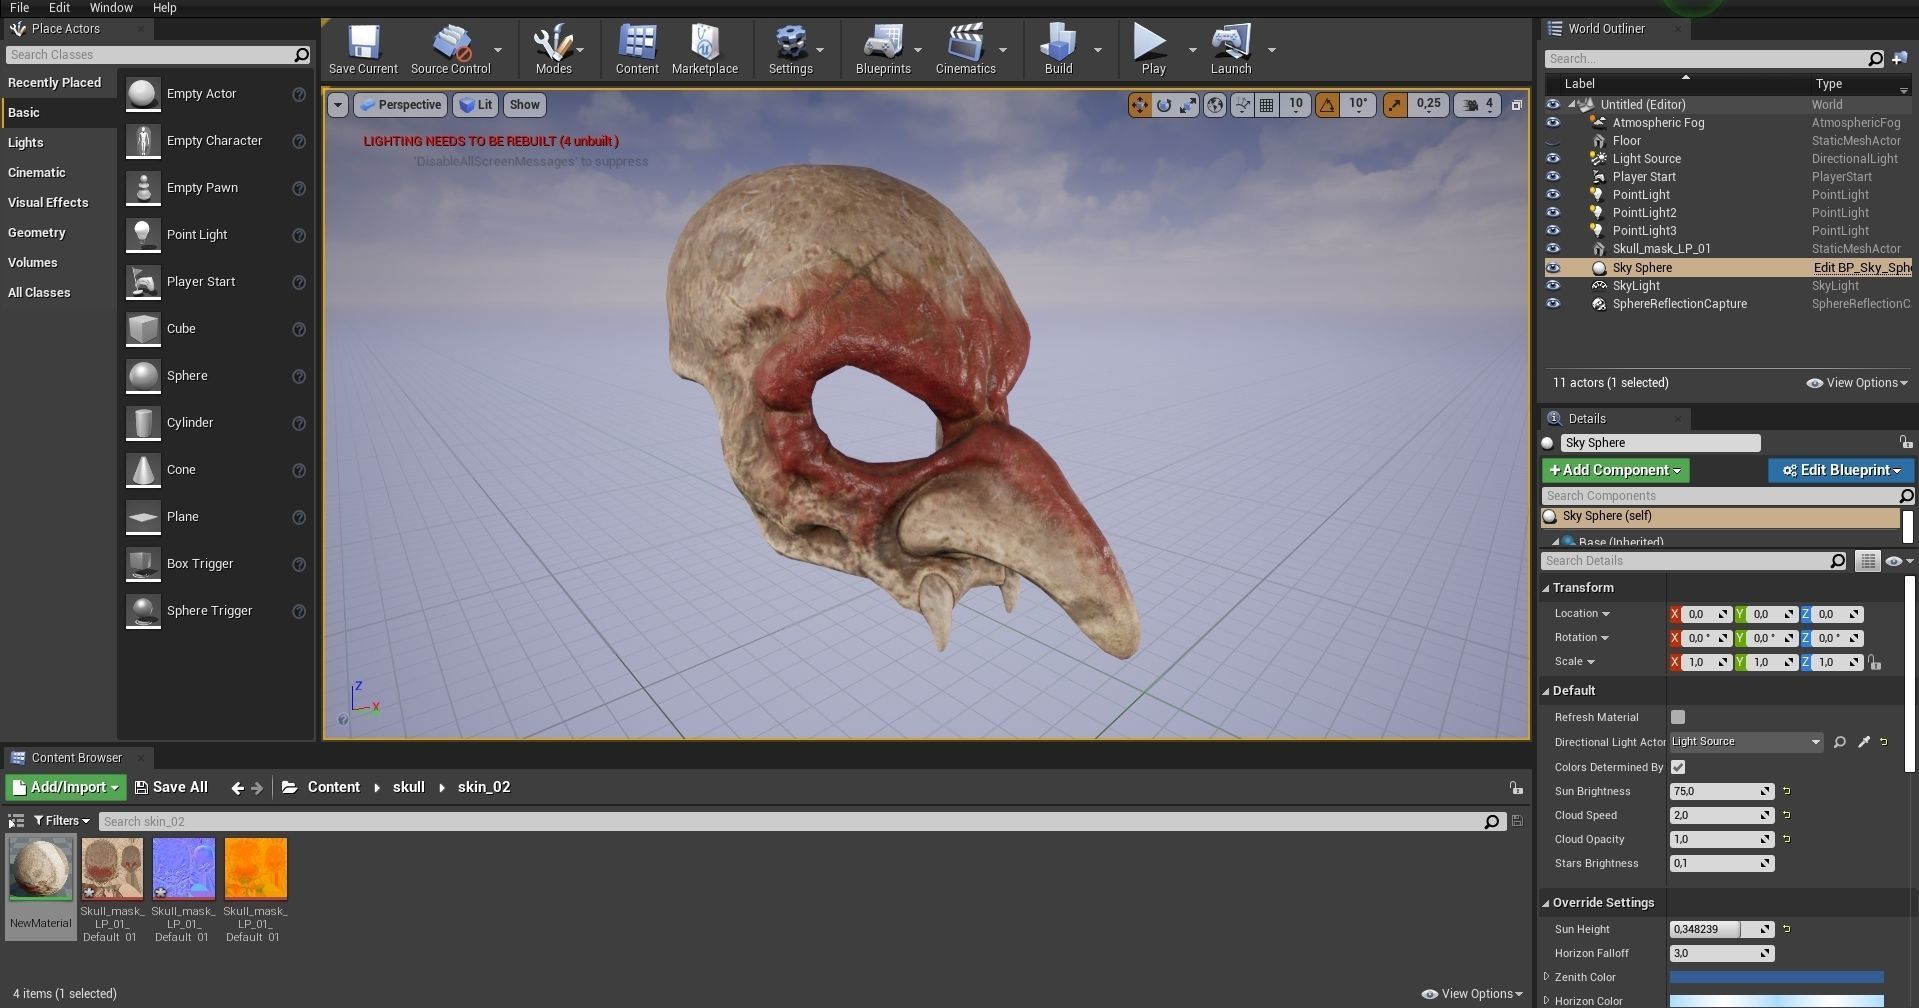1919x1008 pixels.
Task: Click help icon next to Sphere Trigger
Action: point(298,611)
